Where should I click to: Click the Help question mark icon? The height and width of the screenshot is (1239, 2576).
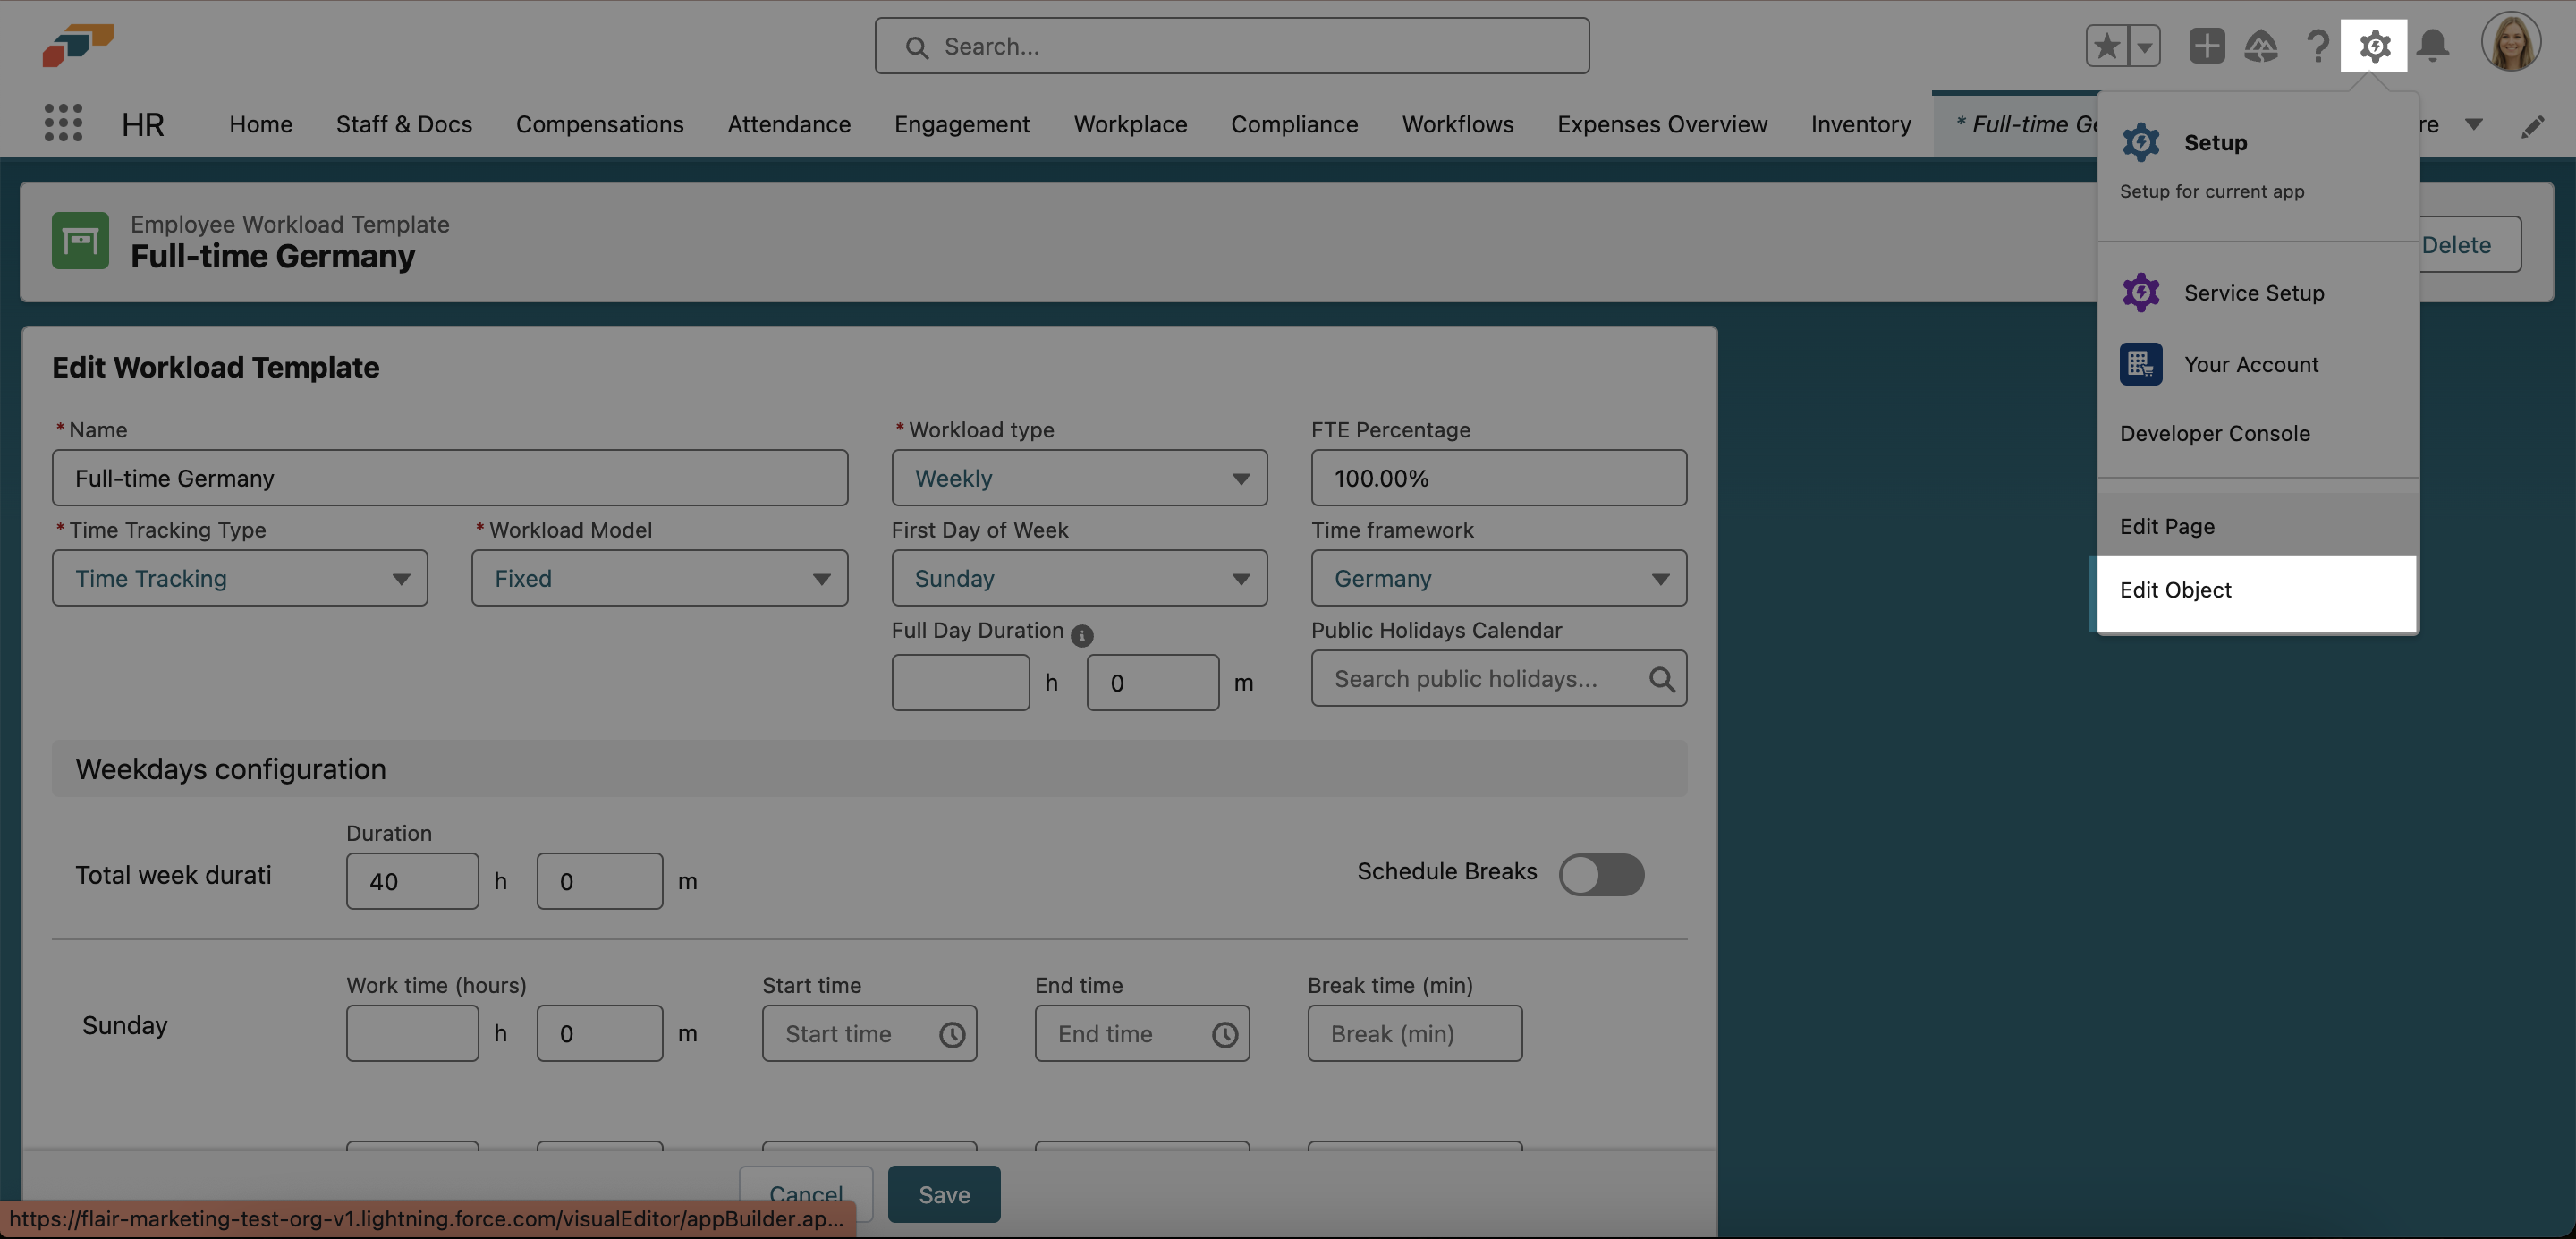pos(2317,45)
